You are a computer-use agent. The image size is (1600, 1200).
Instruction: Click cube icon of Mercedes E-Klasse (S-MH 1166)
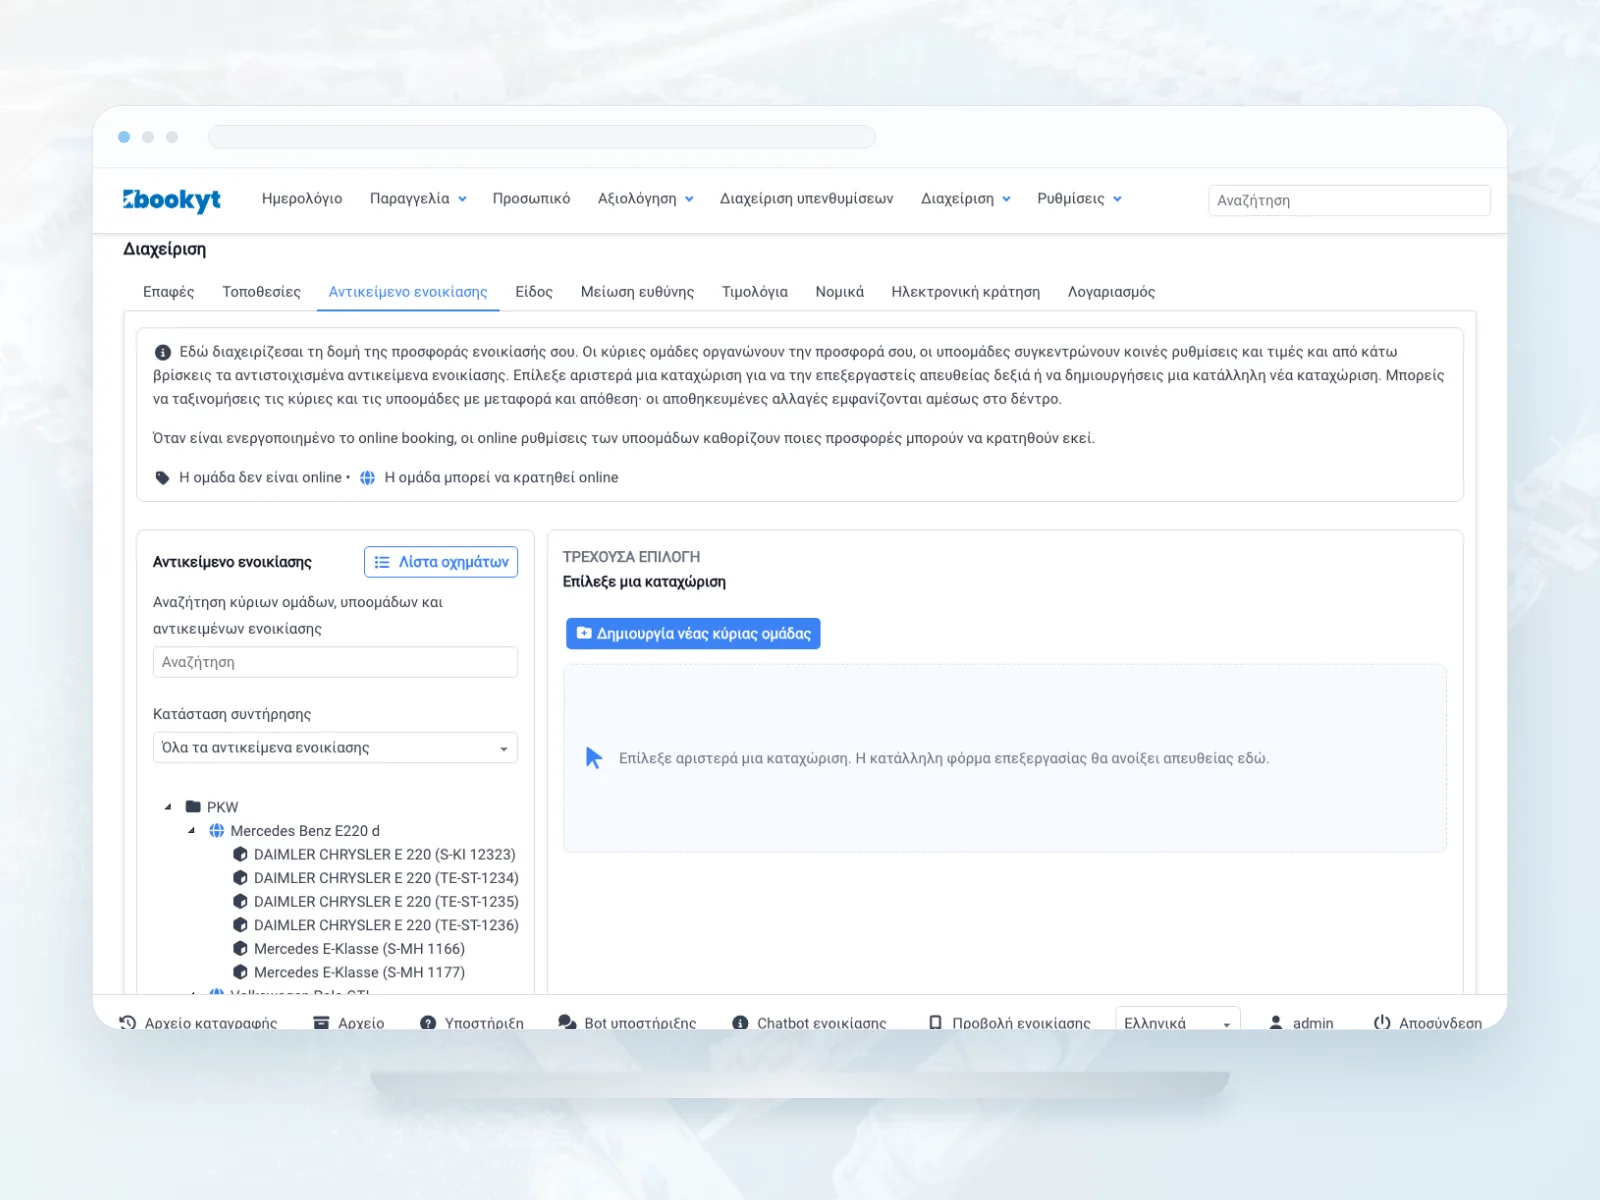click(x=240, y=949)
